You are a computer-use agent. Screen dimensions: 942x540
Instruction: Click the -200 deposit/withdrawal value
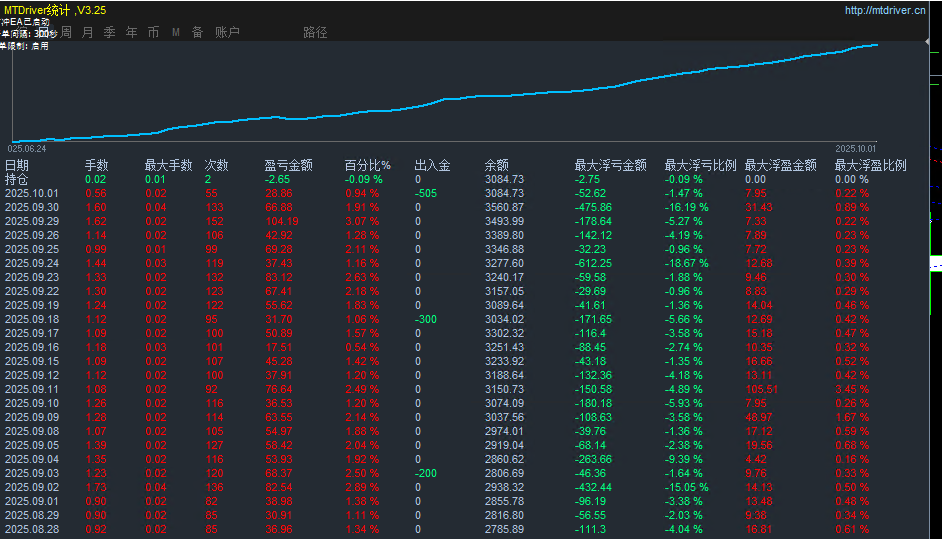(x=426, y=473)
